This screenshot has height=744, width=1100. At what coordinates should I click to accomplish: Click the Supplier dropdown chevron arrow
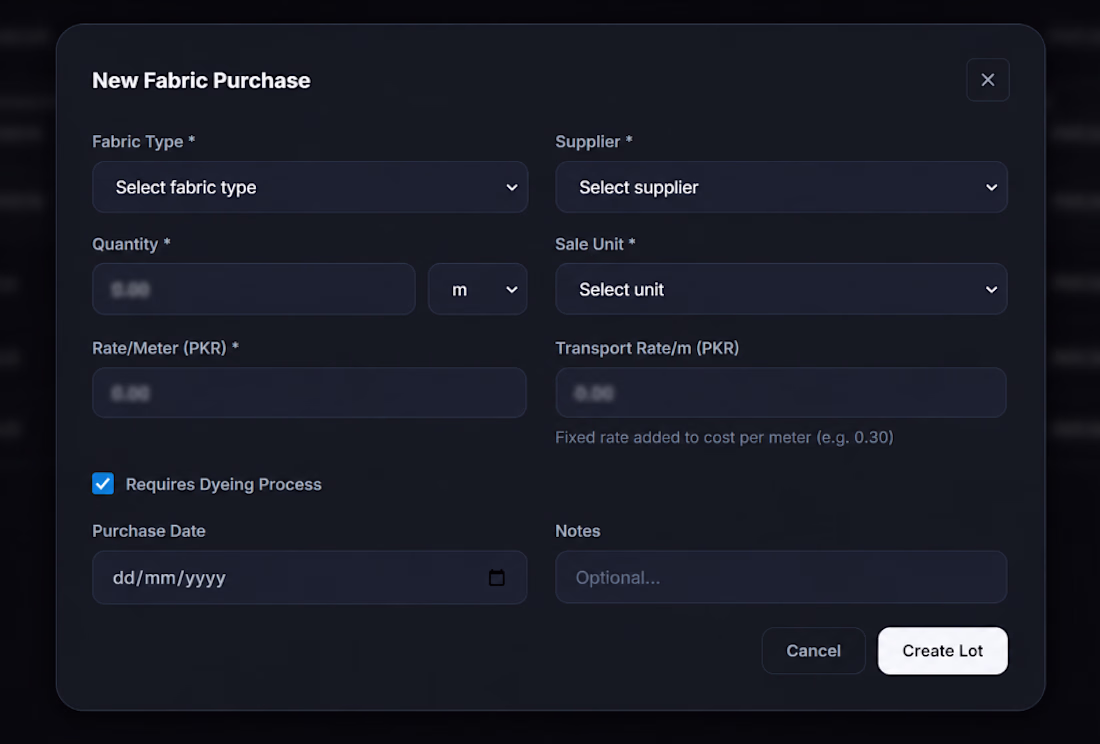pyautogui.click(x=991, y=187)
